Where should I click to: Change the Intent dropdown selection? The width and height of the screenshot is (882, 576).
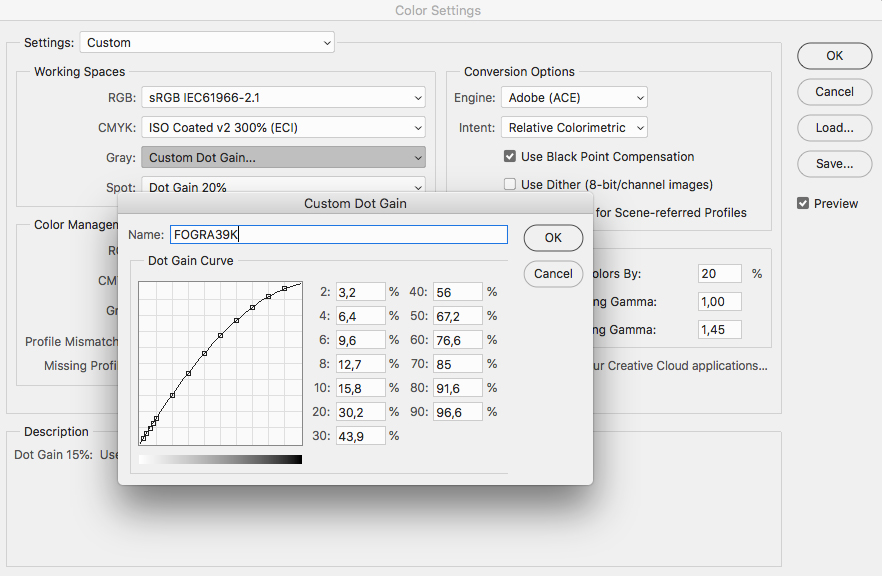click(574, 128)
